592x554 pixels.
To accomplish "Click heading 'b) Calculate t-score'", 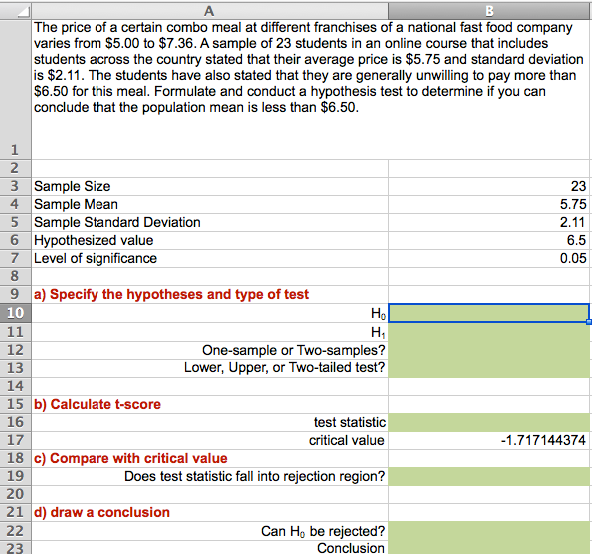I will tap(97, 404).
